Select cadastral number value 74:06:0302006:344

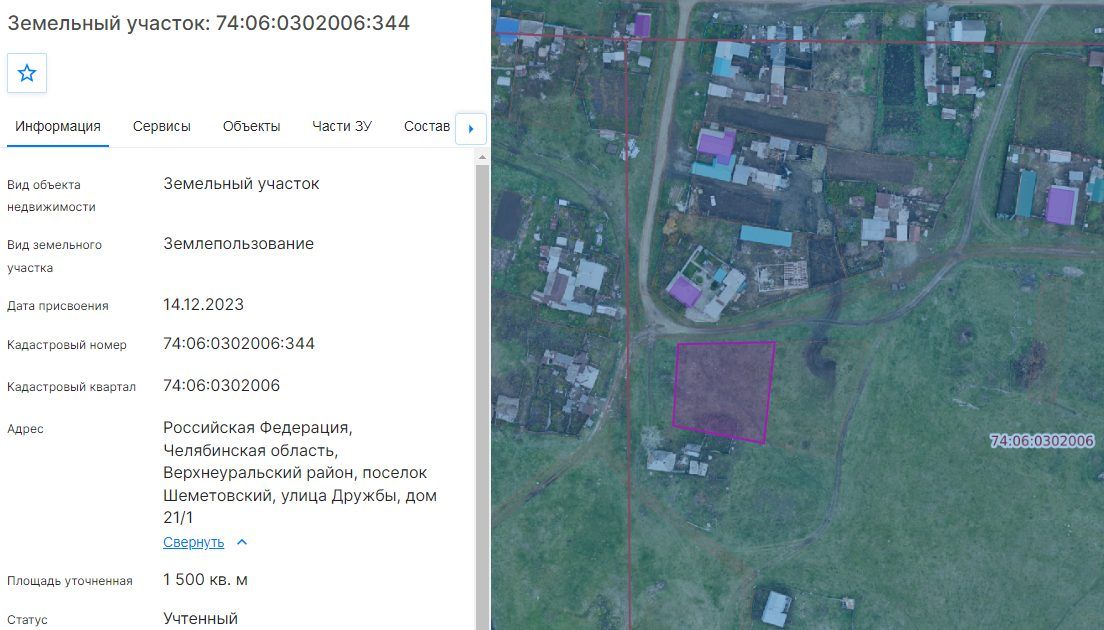click(x=239, y=344)
